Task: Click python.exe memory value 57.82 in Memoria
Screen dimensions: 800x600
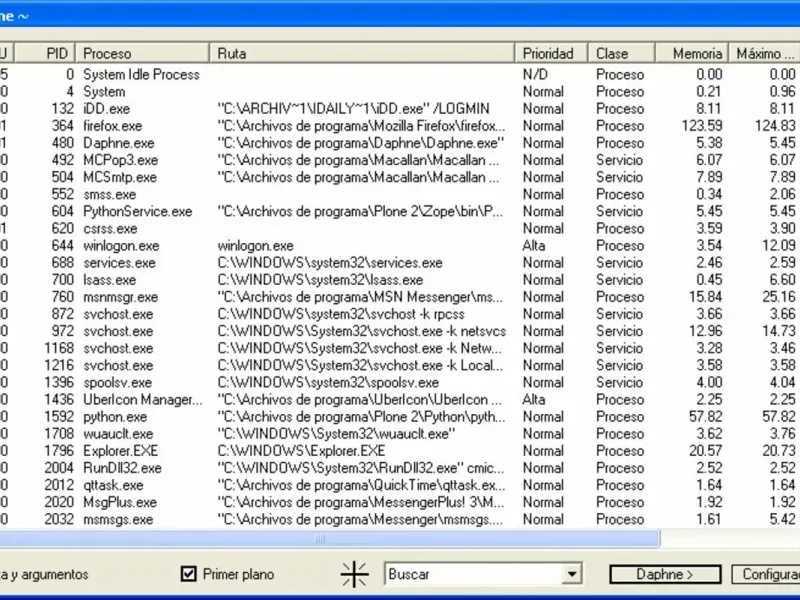Action: [x=706, y=417]
